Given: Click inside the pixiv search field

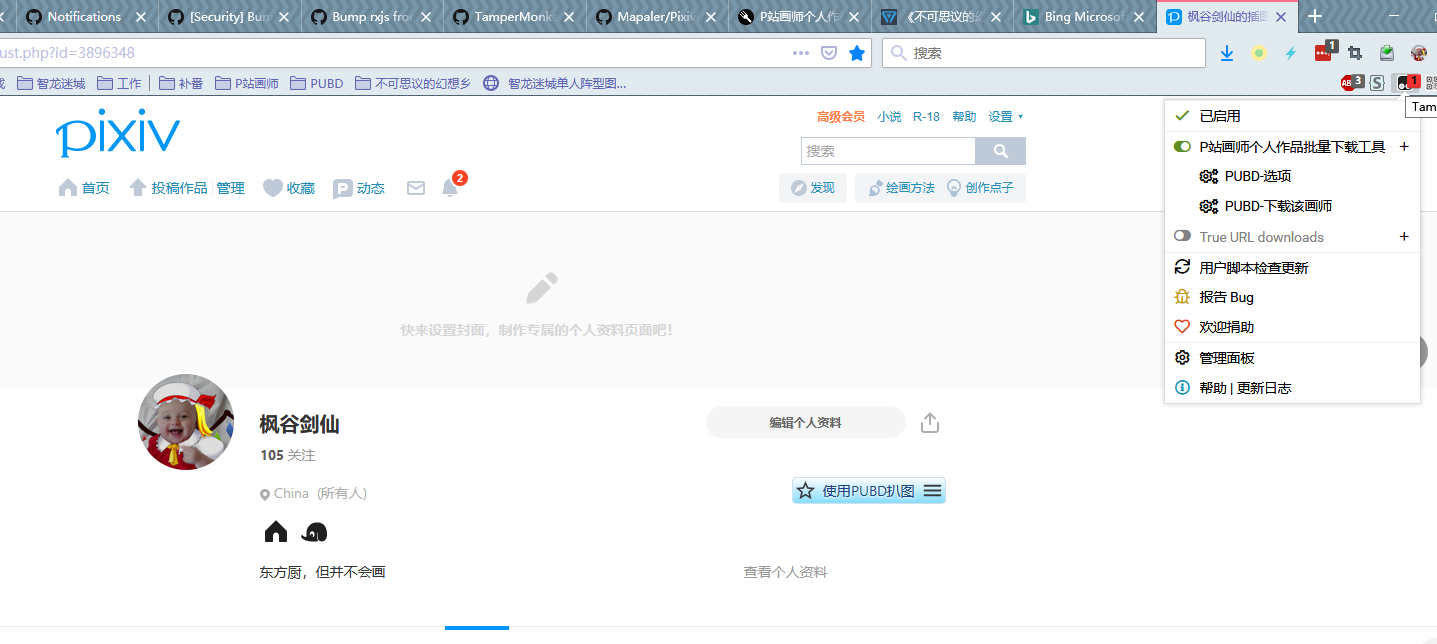Looking at the screenshot, I should [888, 150].
